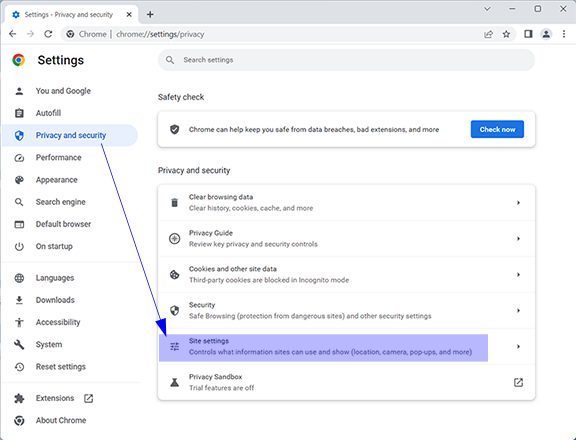
Task: Expand the Privacy Guide row arrow
Action: [x=518, y=239]
